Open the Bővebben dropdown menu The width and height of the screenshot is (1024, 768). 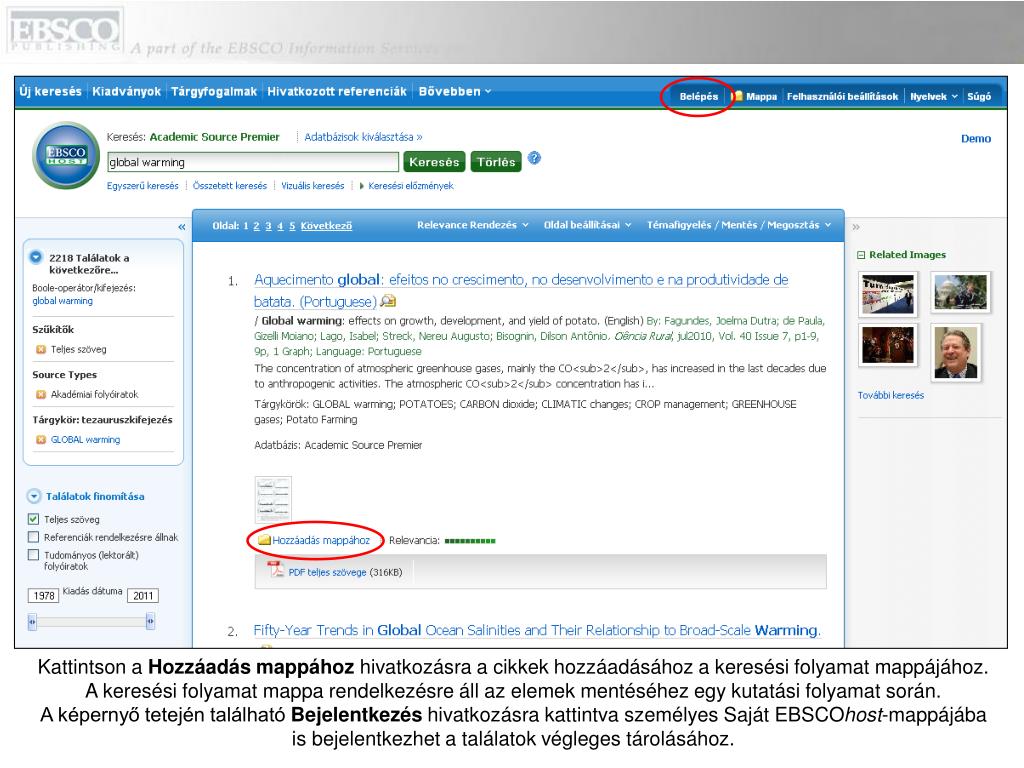[x=455, y=91]
